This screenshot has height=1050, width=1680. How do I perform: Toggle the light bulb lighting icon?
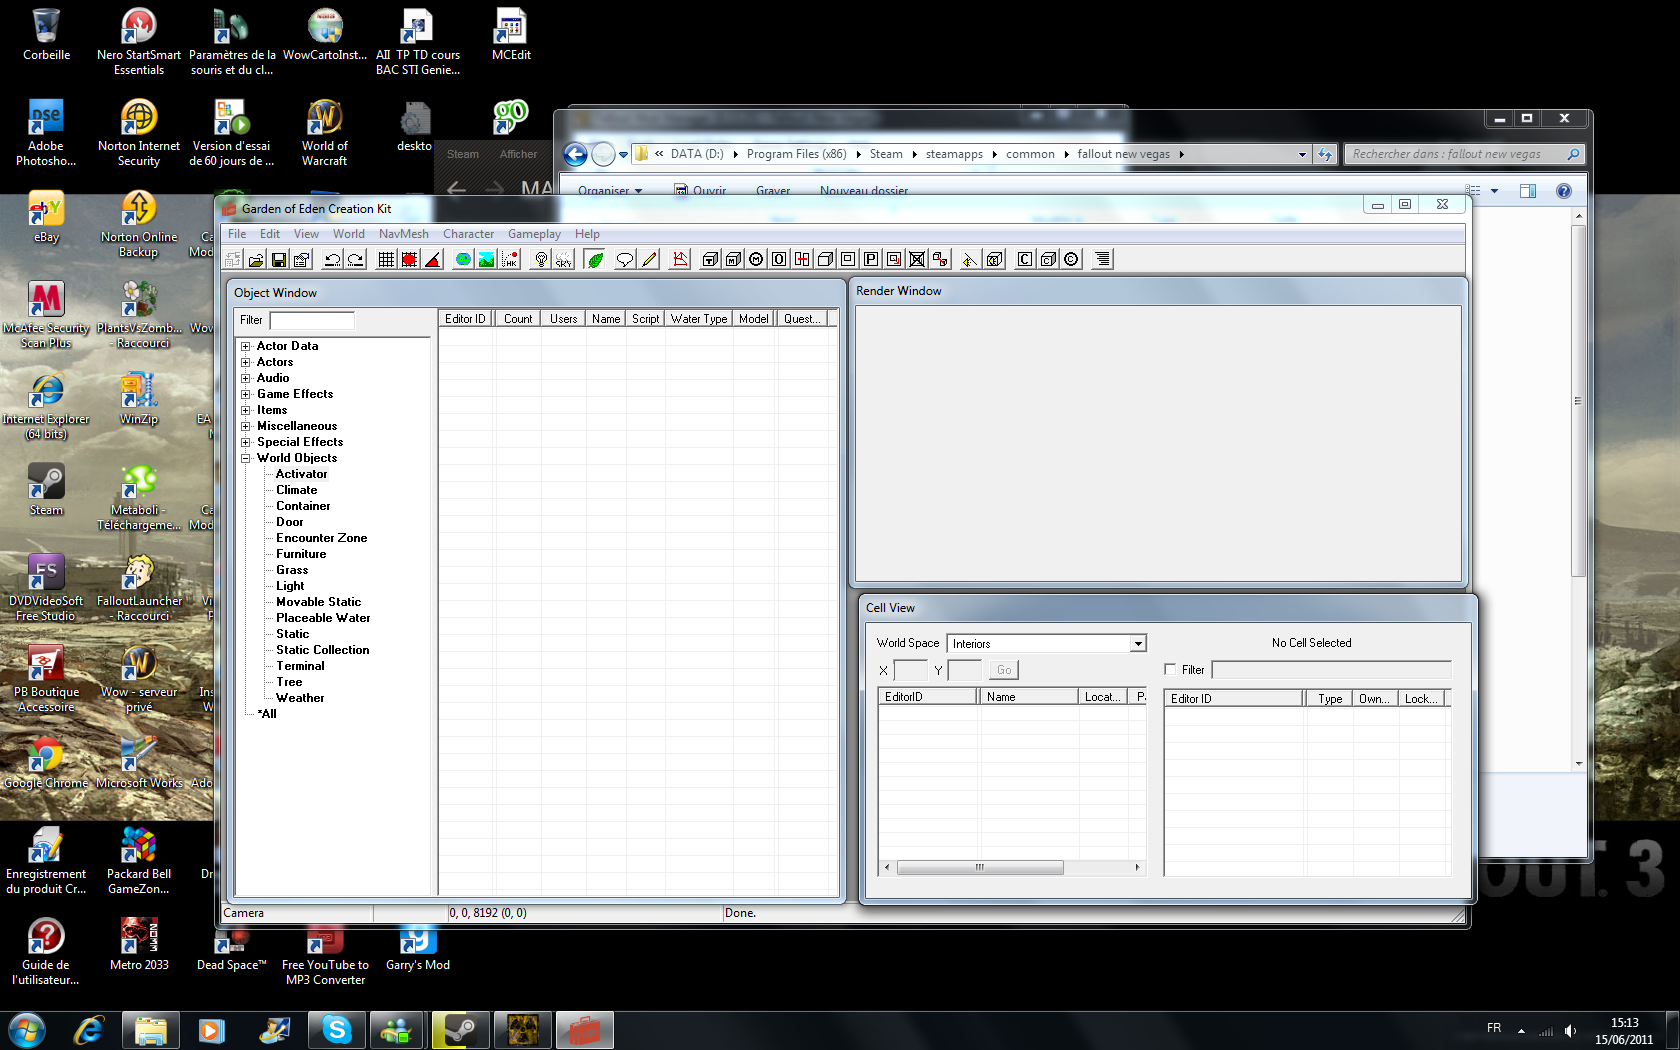[x=541, y=260]
